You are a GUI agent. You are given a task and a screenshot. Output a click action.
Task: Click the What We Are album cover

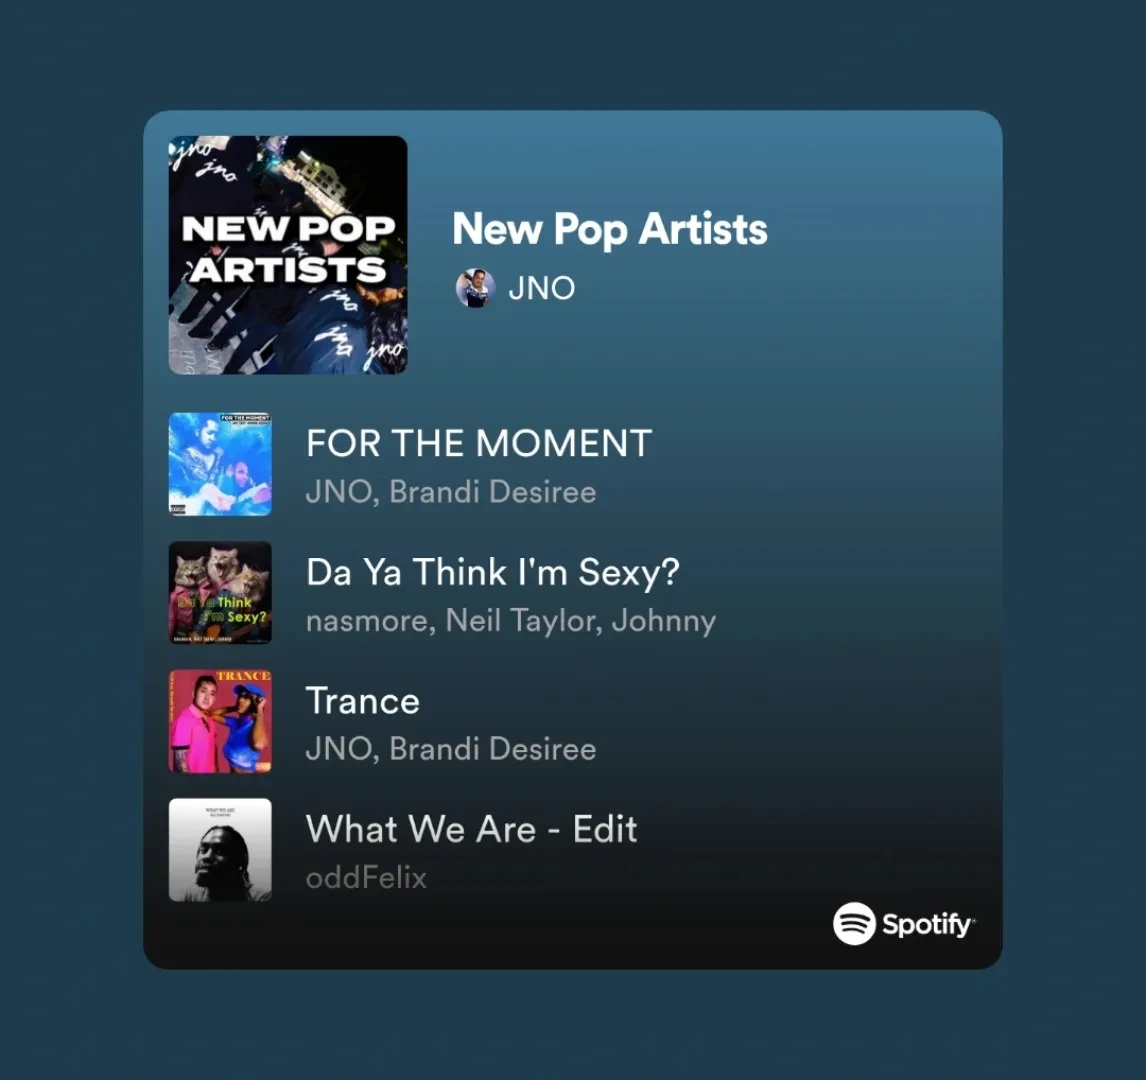pyautogui.click(x=220, y=850)
